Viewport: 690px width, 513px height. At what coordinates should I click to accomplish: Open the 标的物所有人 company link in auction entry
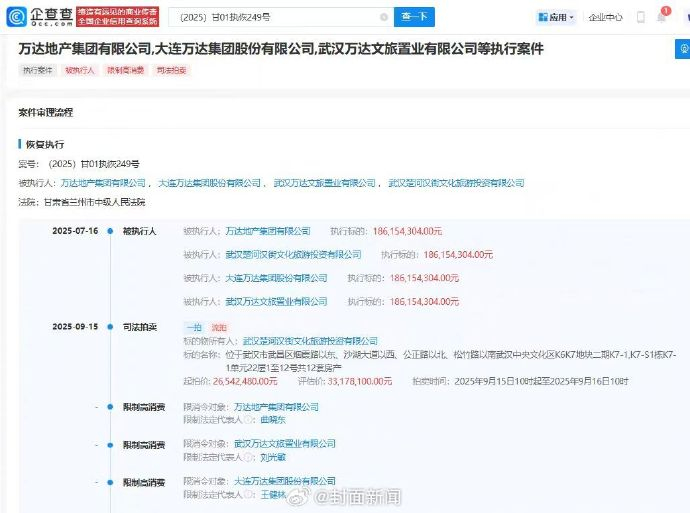[x=310, y=341]
